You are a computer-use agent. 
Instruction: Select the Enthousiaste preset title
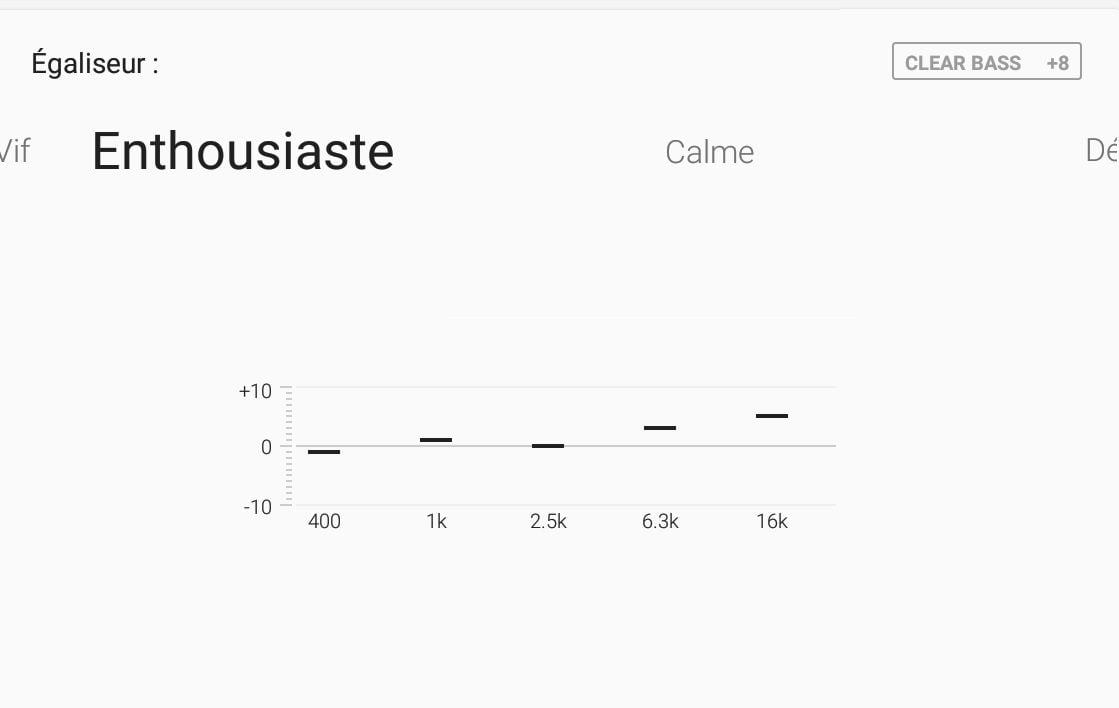coord(243,151)
